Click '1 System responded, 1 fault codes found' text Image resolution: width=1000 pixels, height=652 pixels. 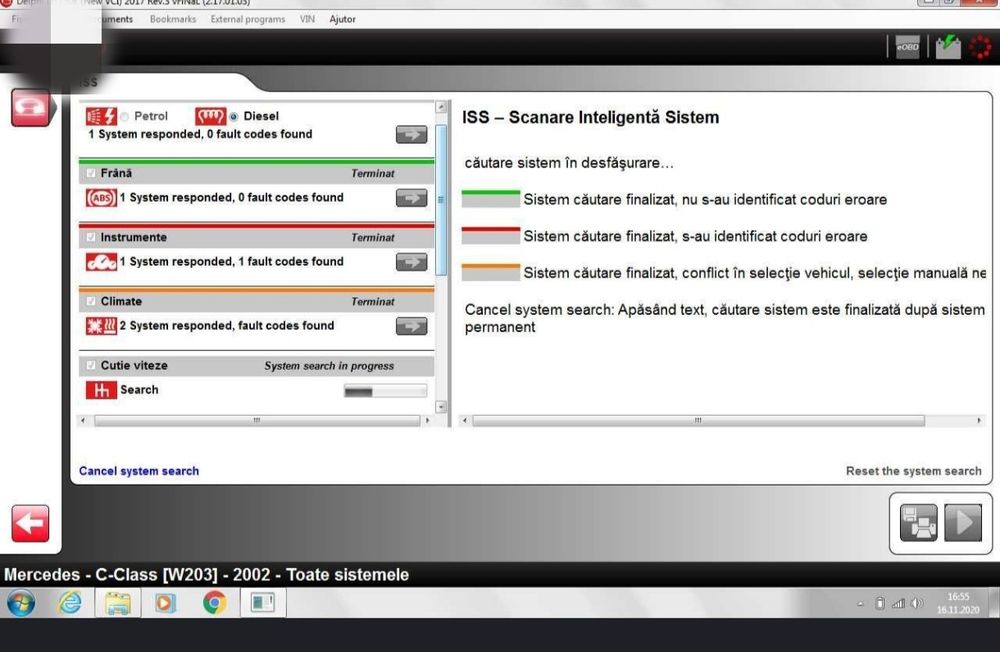[232, 262]
